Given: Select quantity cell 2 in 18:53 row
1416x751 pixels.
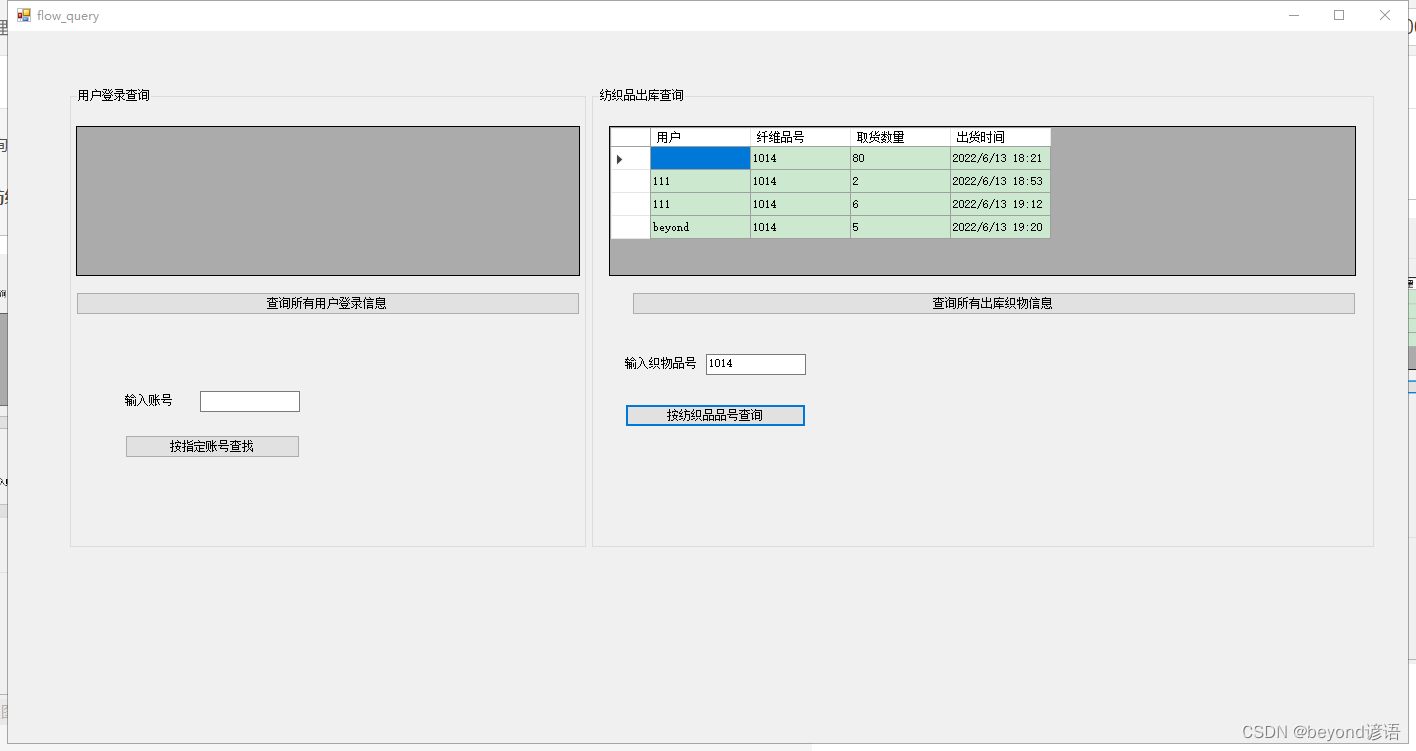Looking at the screenshot, I should click(900, 181).
